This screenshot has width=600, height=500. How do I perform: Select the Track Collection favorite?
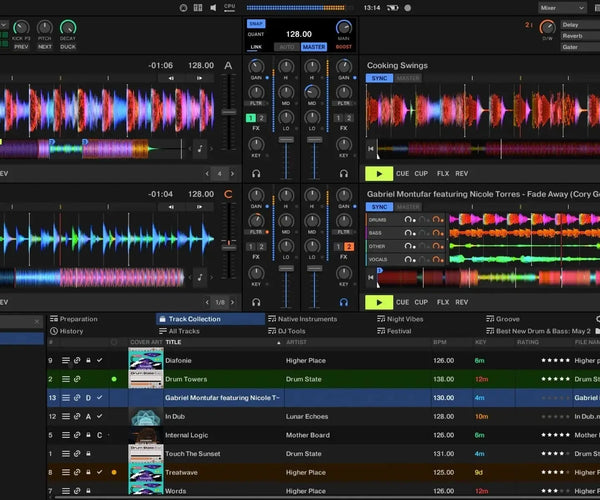click(210, 319)
